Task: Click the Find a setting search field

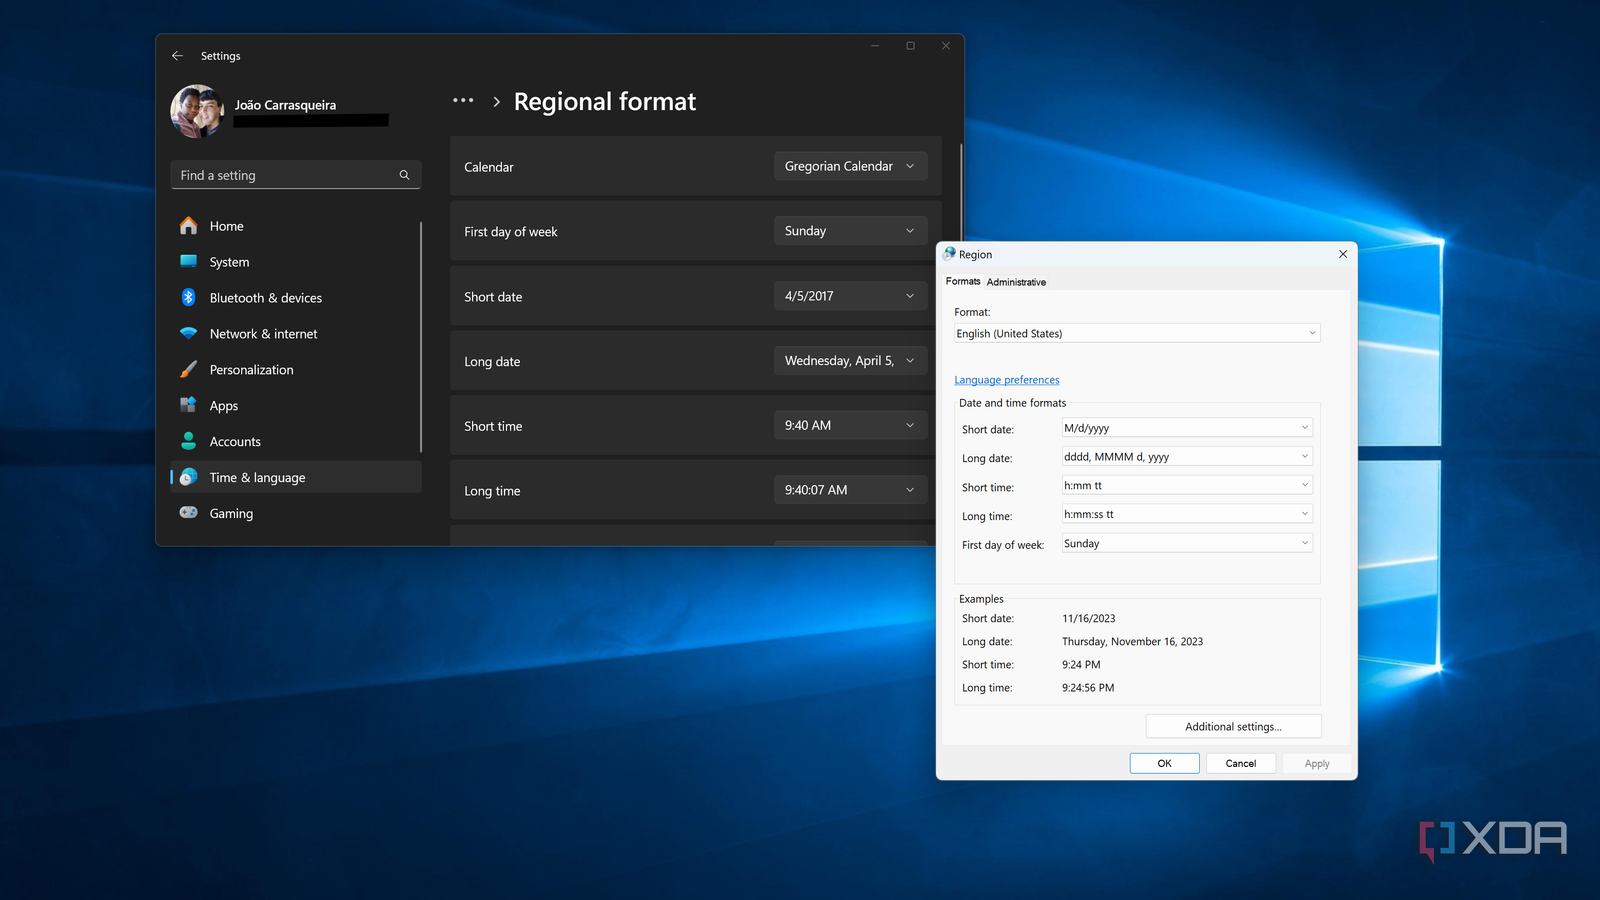Action: click(285, 175)
